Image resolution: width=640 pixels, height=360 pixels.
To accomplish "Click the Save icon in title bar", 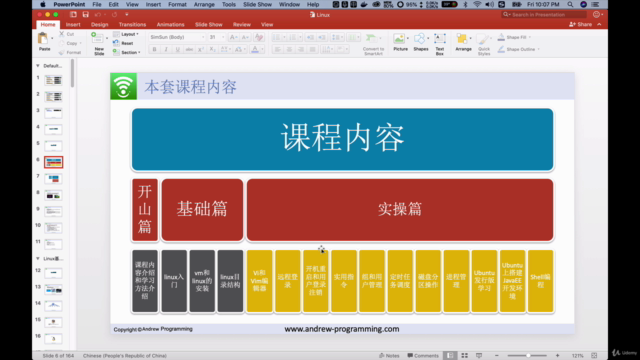I will point(85,15).
